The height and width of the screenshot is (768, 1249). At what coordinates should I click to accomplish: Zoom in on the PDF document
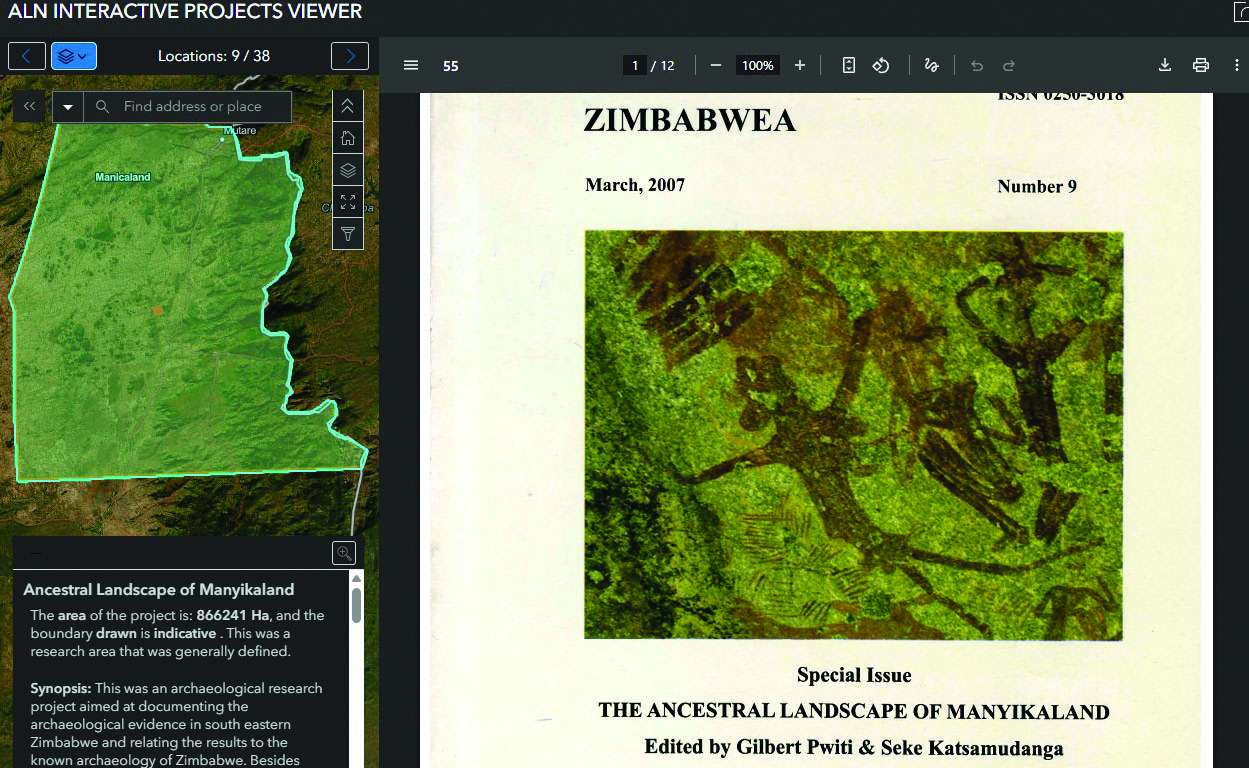(x=800, y=65)
